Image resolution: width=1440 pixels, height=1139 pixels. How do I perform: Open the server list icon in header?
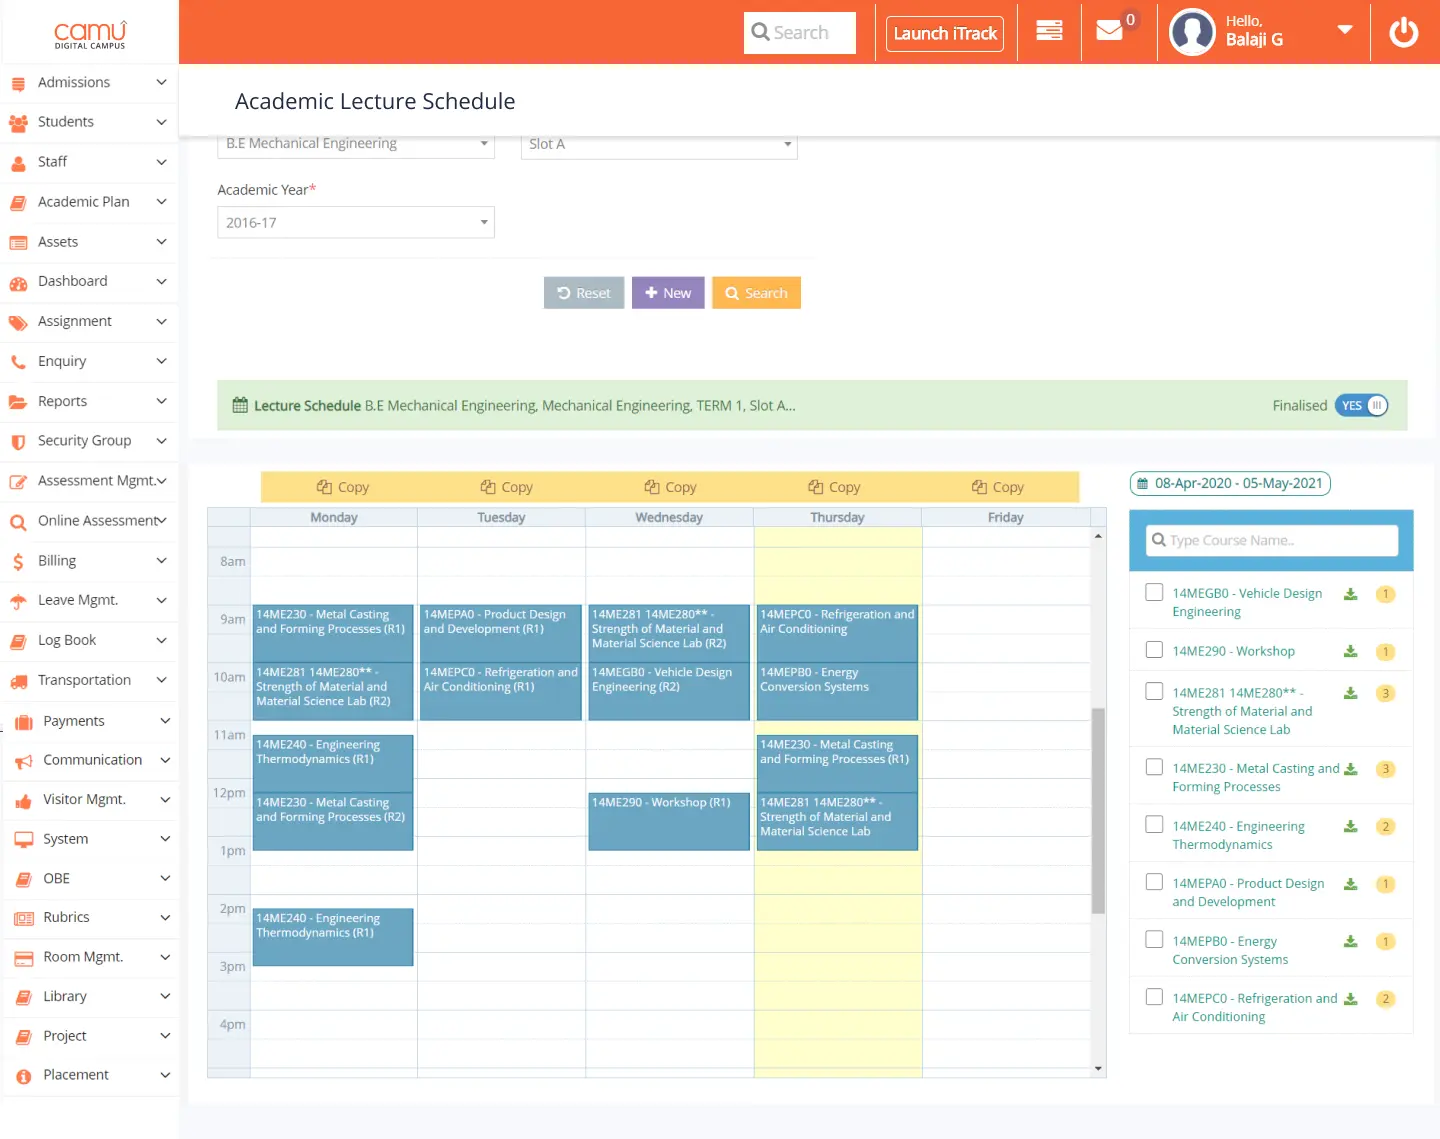point(1049,31)
